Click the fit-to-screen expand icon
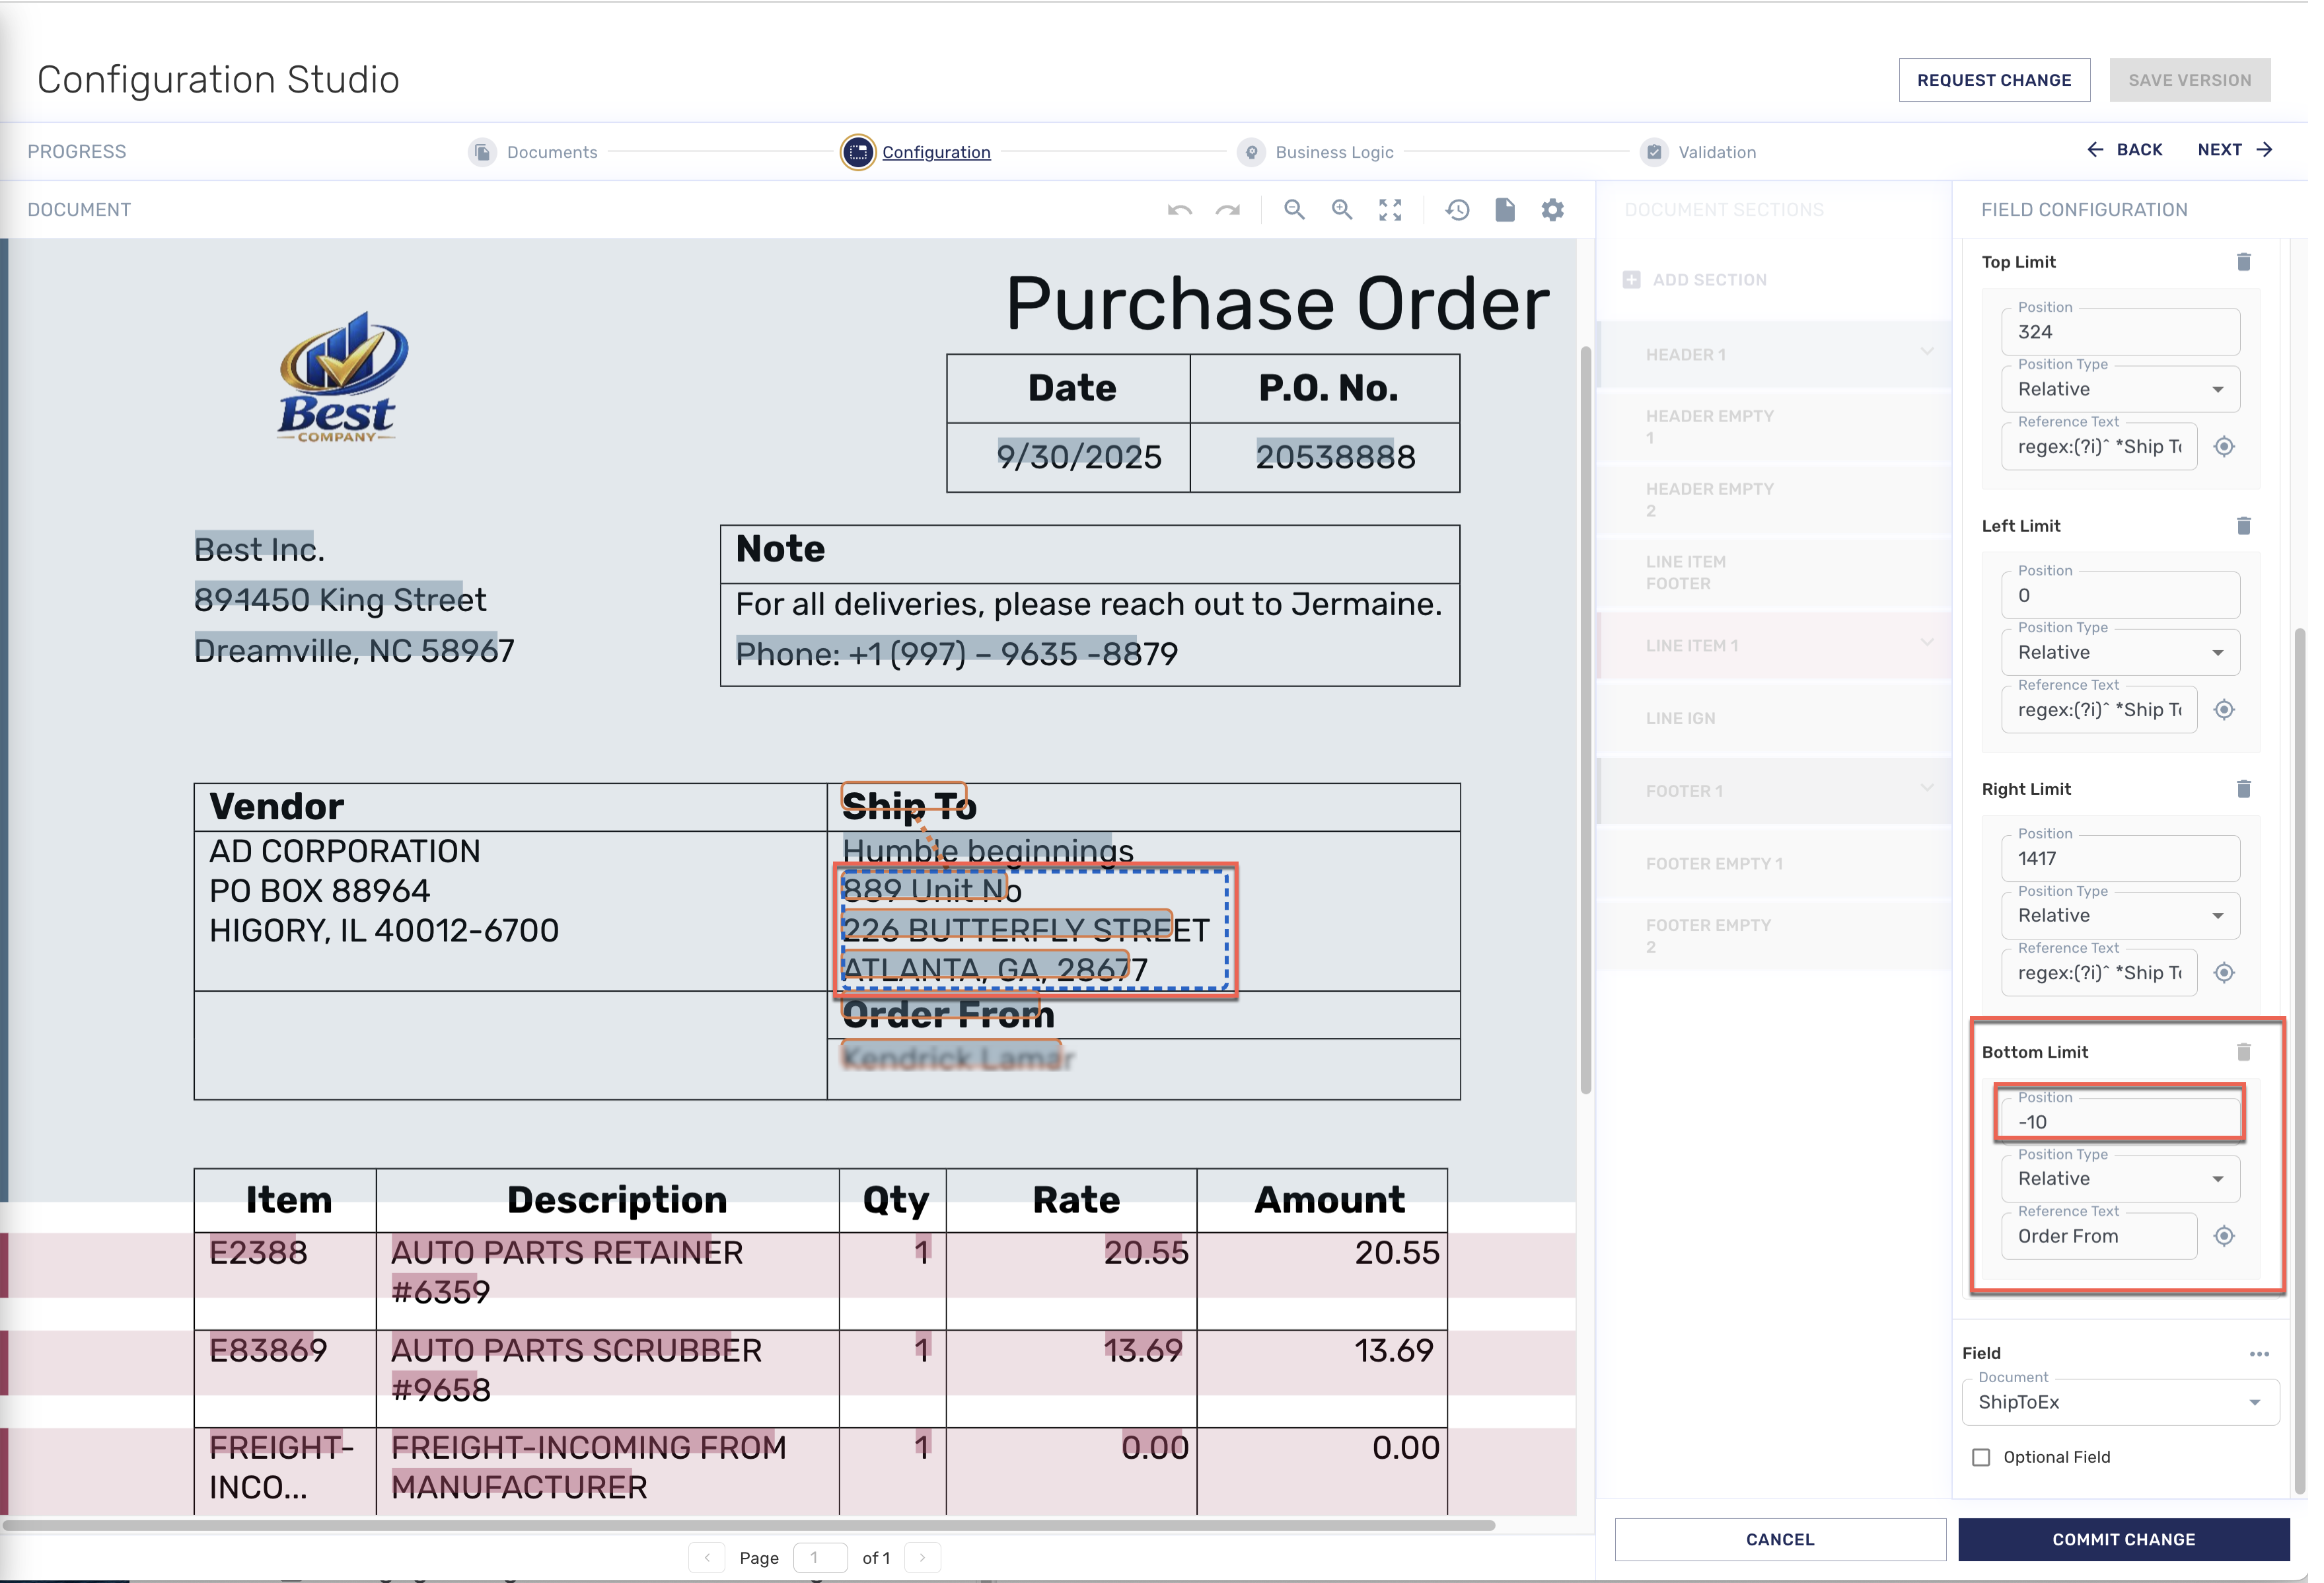The height and width of the screenshot is (1583, 2324). 1390,210
